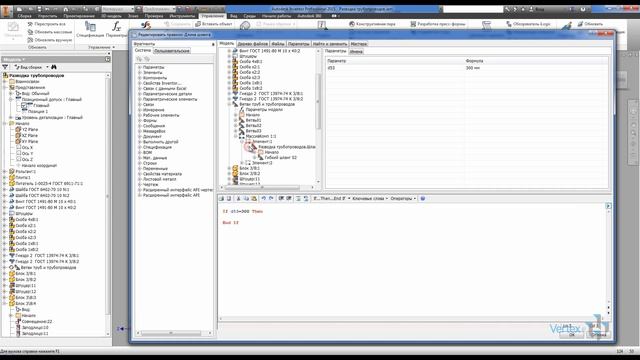Select XZ Plane in the Model browser
The height and width of the screenshot is (360, 640).
point(30,136)
